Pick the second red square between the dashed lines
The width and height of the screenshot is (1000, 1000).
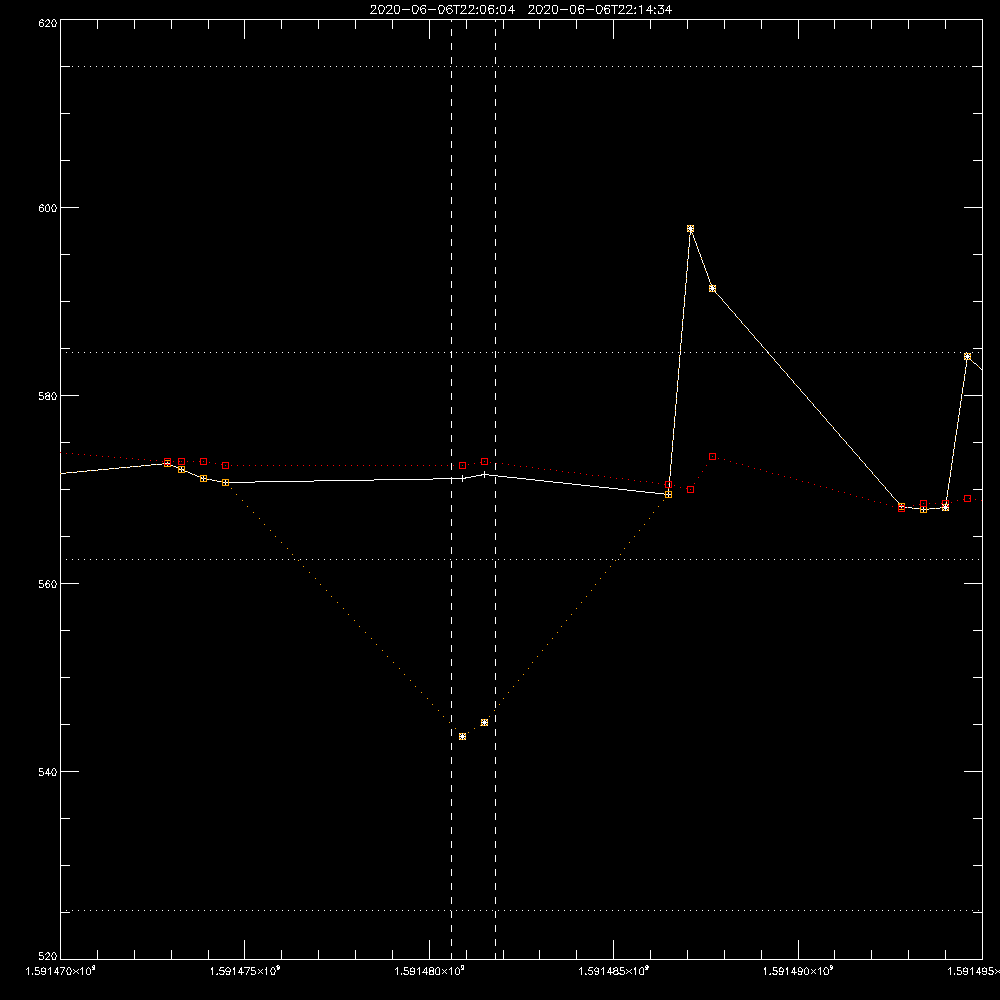pyautogui.click(x=484, y=461)
